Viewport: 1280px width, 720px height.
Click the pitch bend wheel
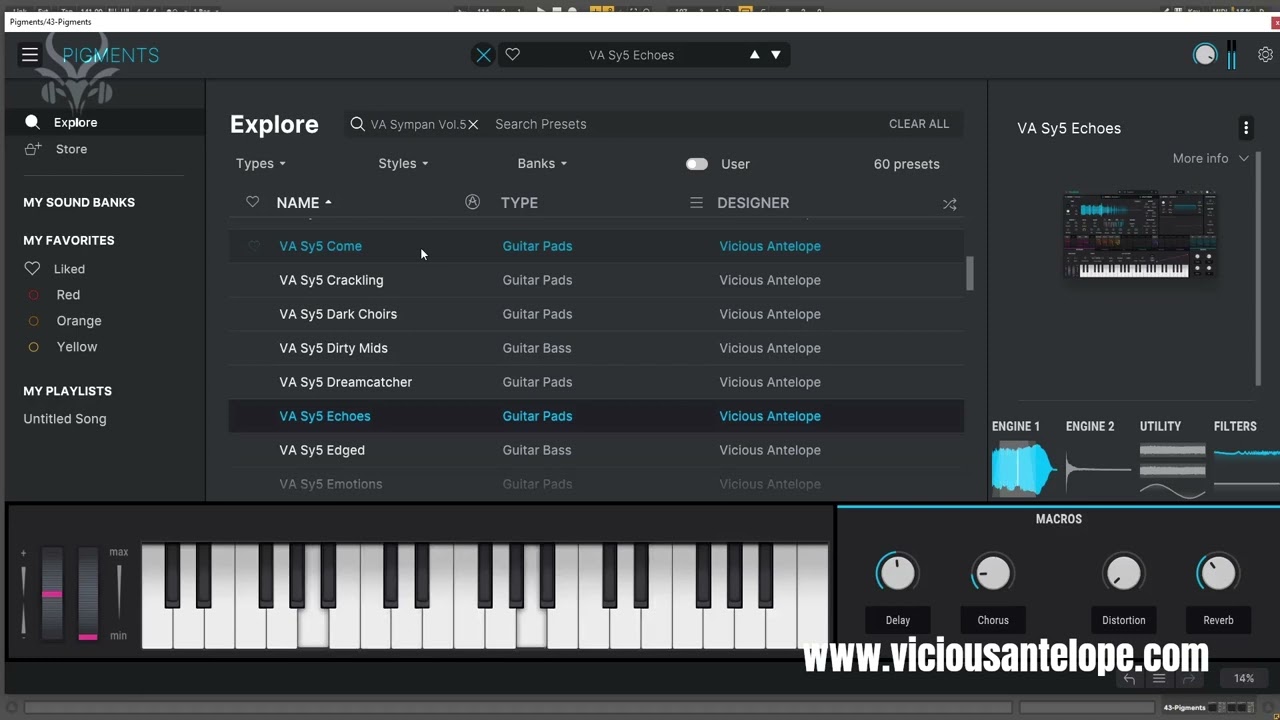[52, 593]
